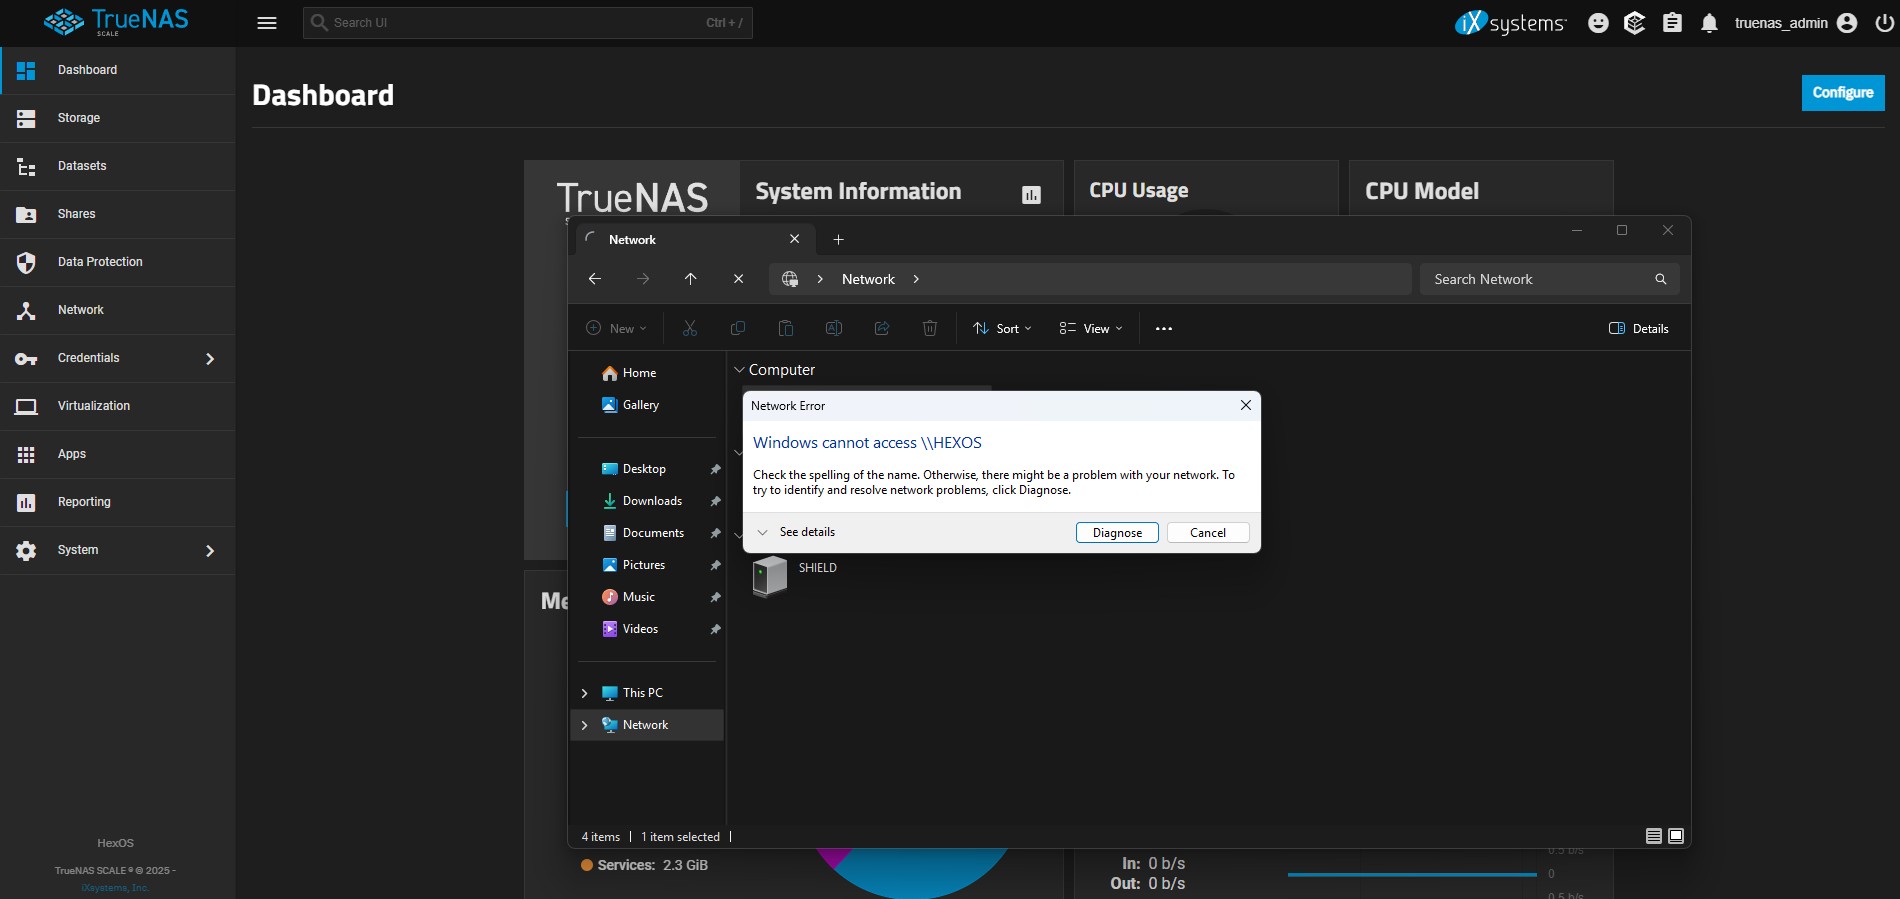1900x899 pixels.
Task: Click the Configure dashboard button
Action: (x=1843, y=92)
